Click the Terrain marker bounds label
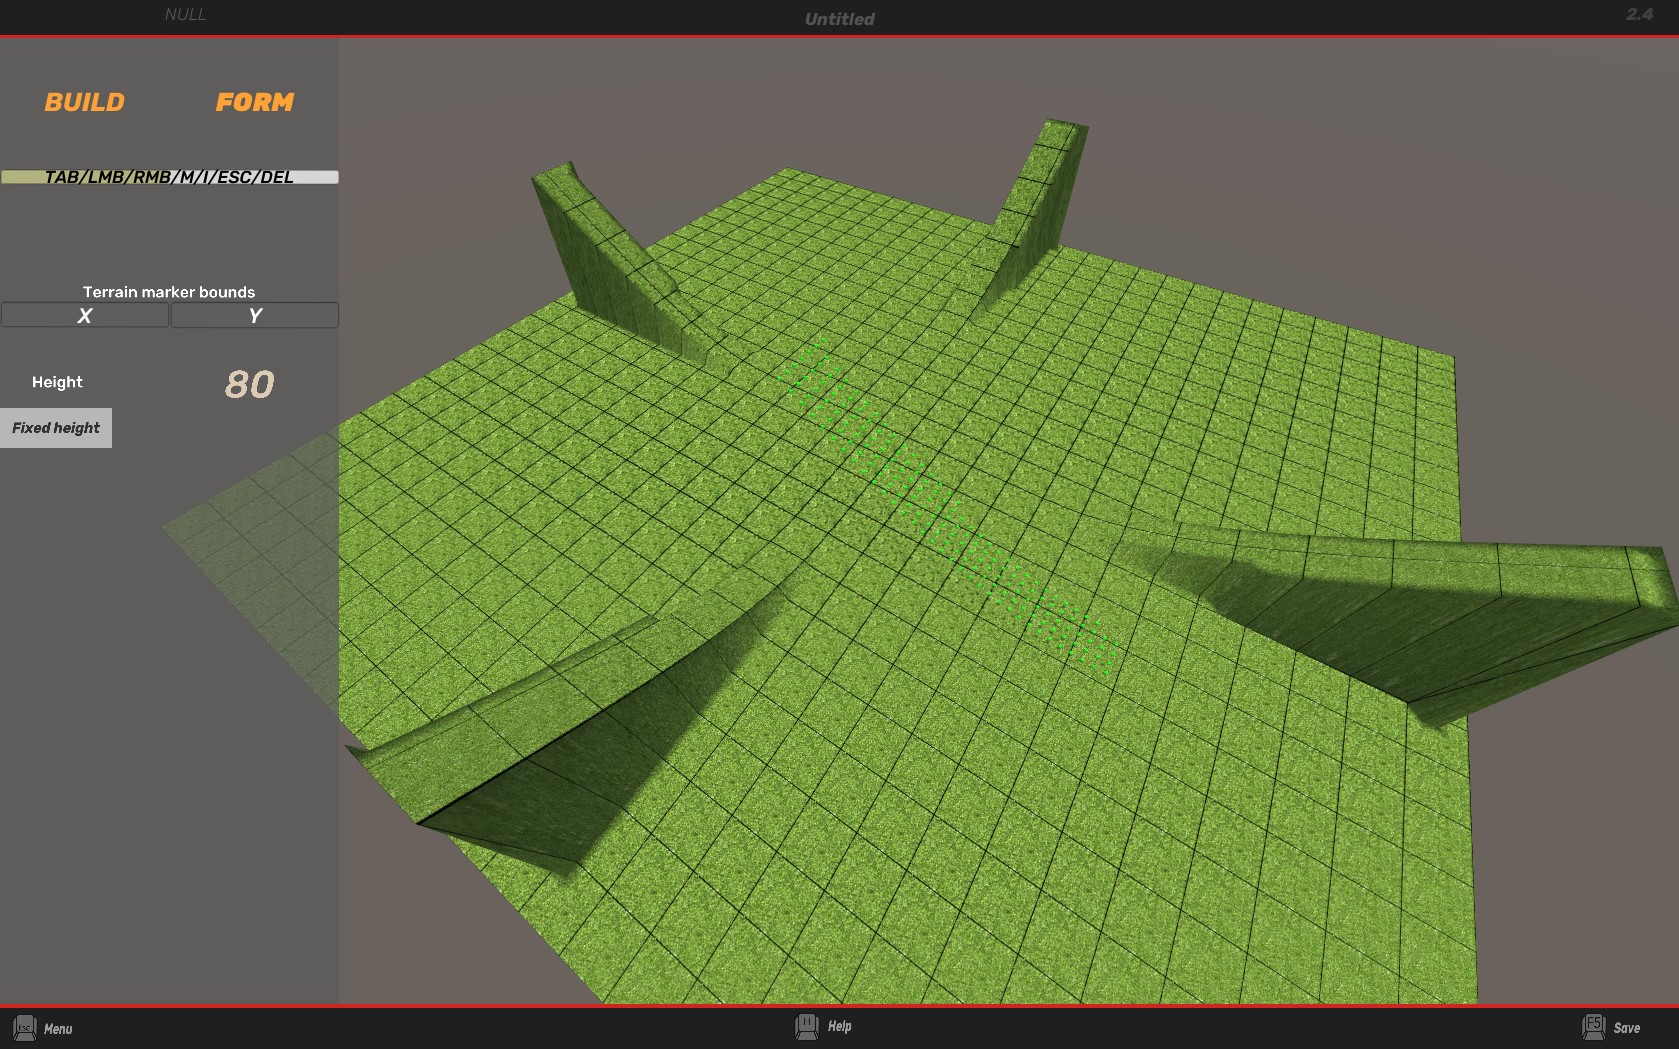Image resolution: width=1679 pixels, height=1049 pixels. (169, 292)
